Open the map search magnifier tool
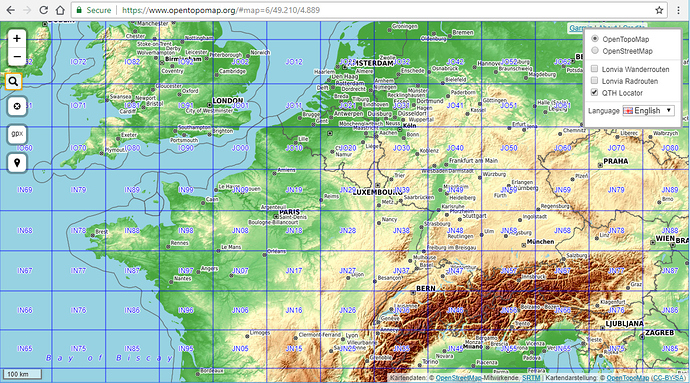Screen dimensions: 690x383 click(13, 81)
